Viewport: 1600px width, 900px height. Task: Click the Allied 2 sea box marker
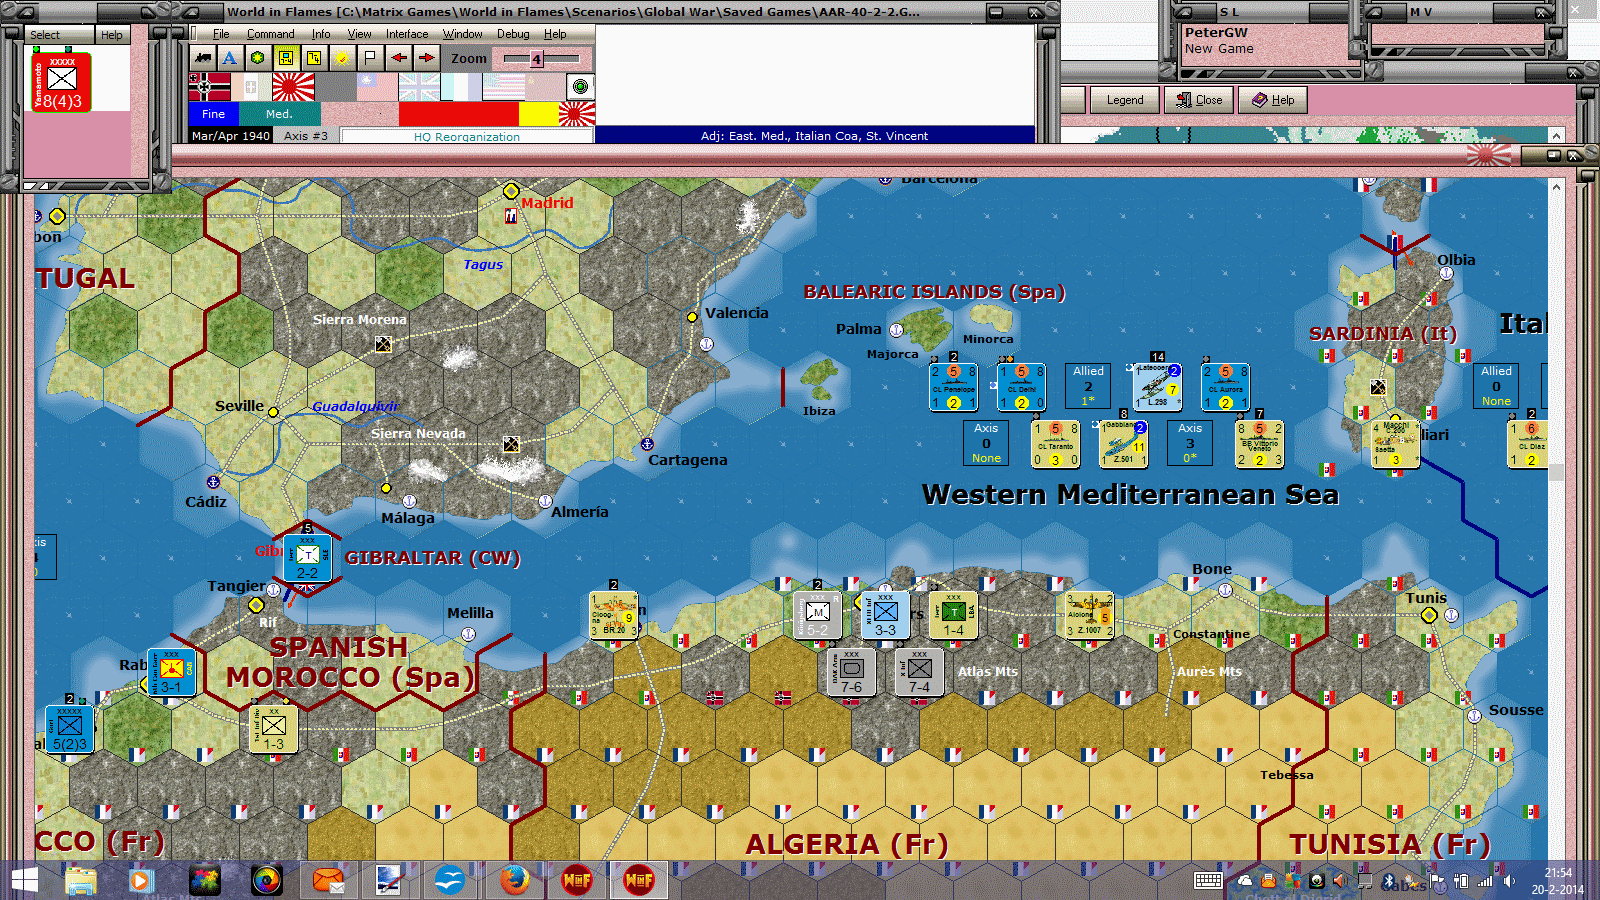pos(1088,386)
